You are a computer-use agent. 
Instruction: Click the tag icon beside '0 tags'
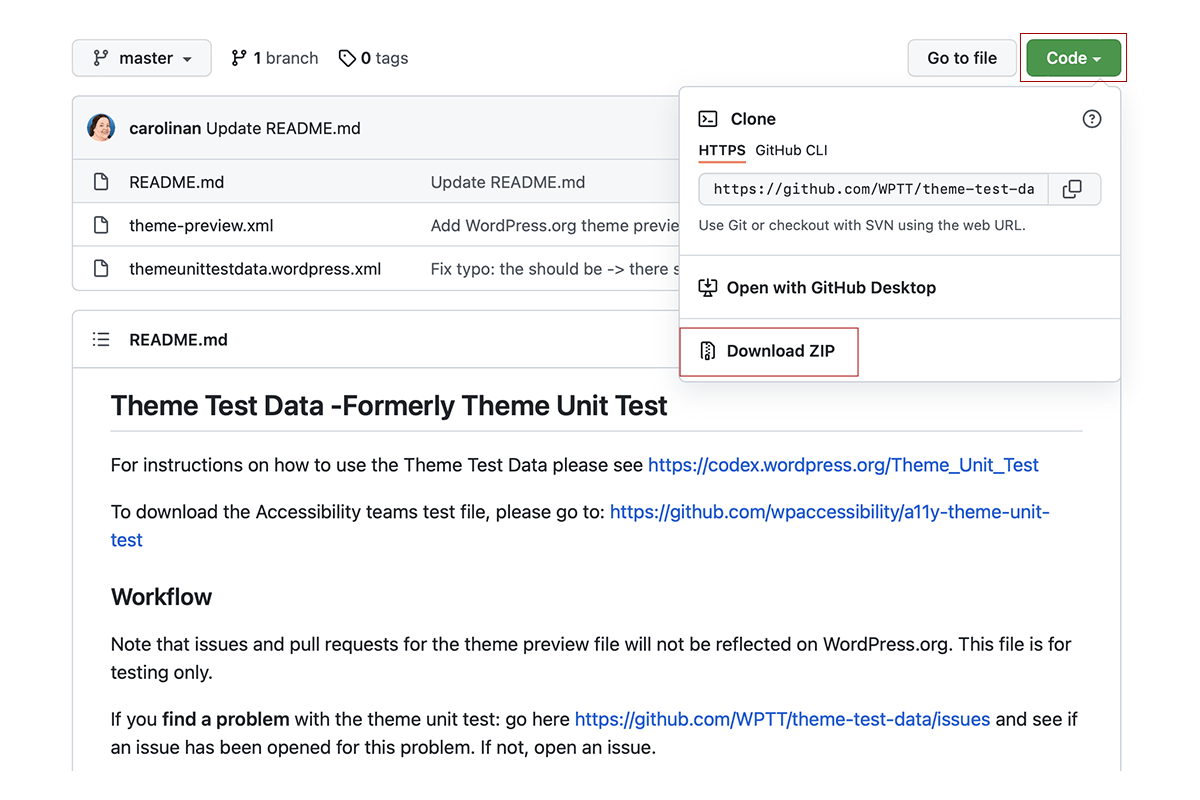347,58
